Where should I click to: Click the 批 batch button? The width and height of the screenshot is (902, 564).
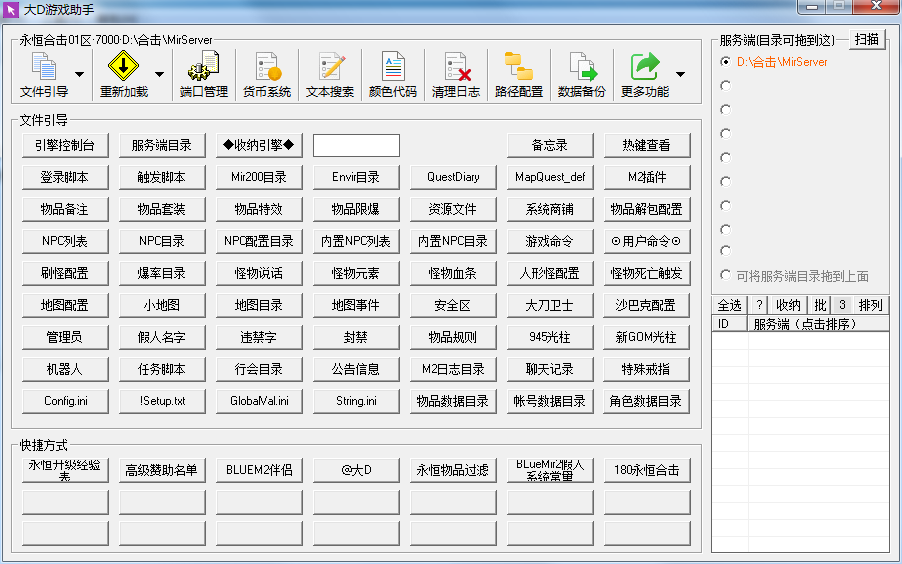(820, 305)
